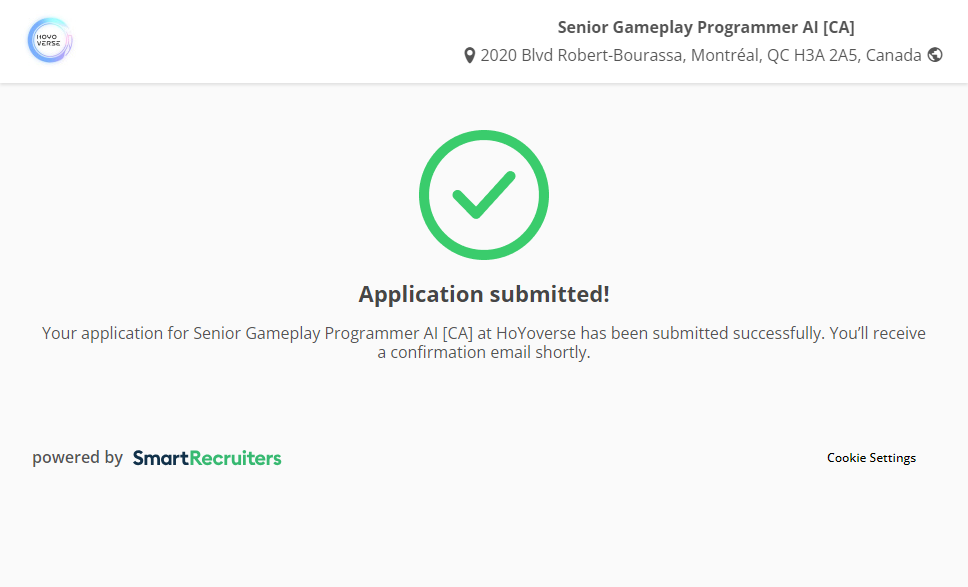Open Cookie Settings
The image size is (968, 587).
pyautogui.click(x=871, y=458)
